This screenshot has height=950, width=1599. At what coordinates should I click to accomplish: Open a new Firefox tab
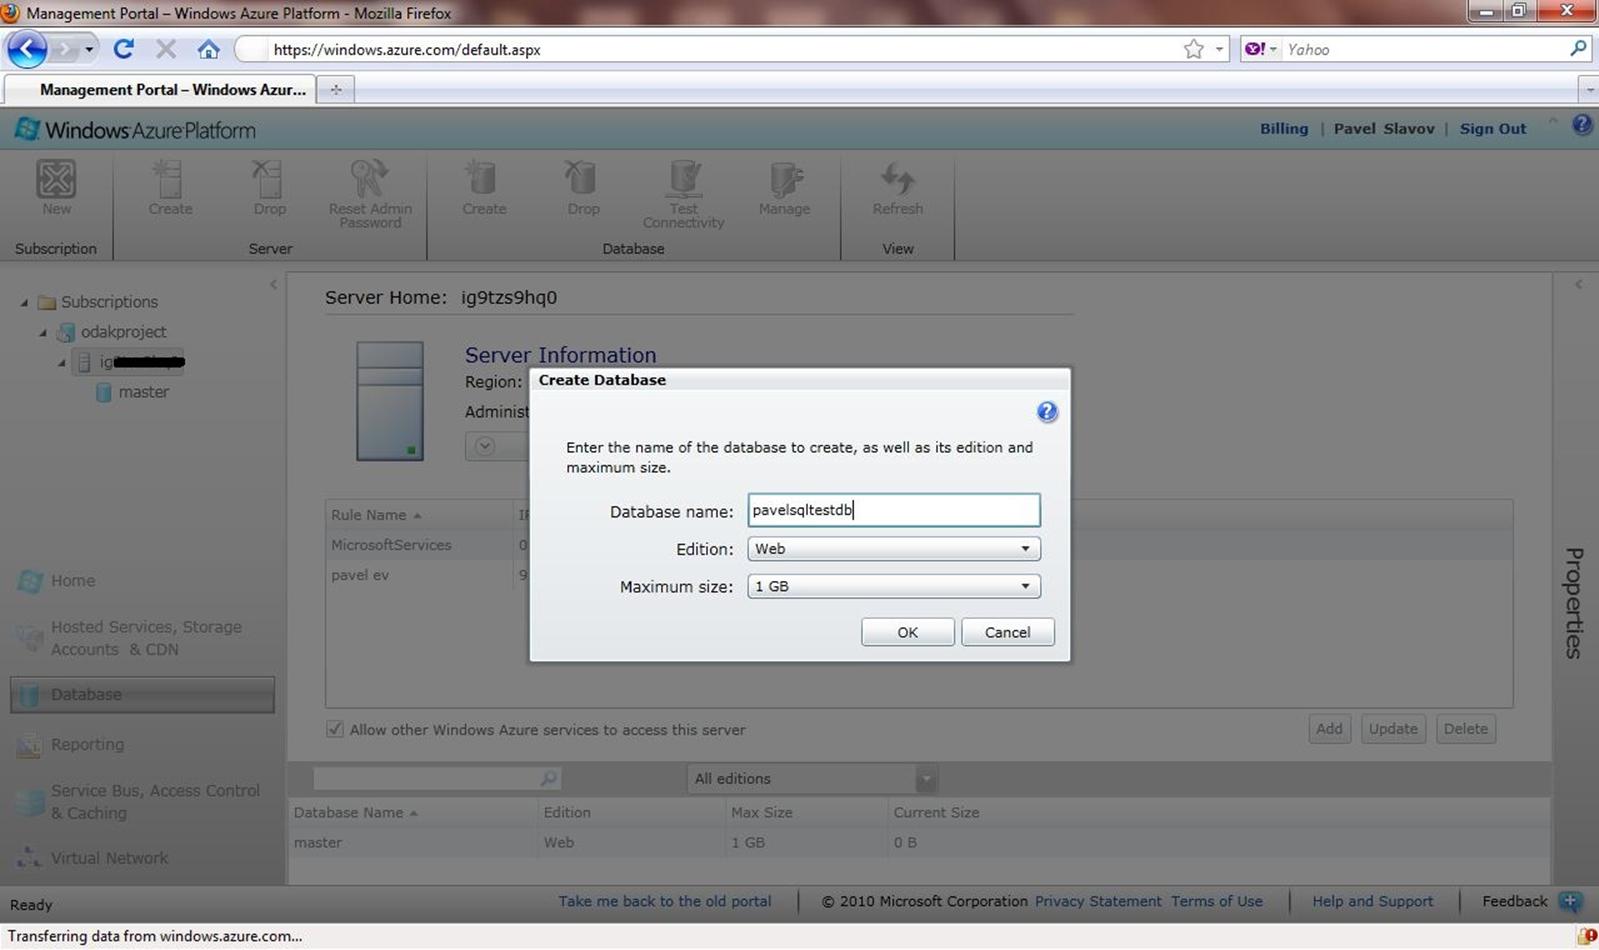(336, 89)
